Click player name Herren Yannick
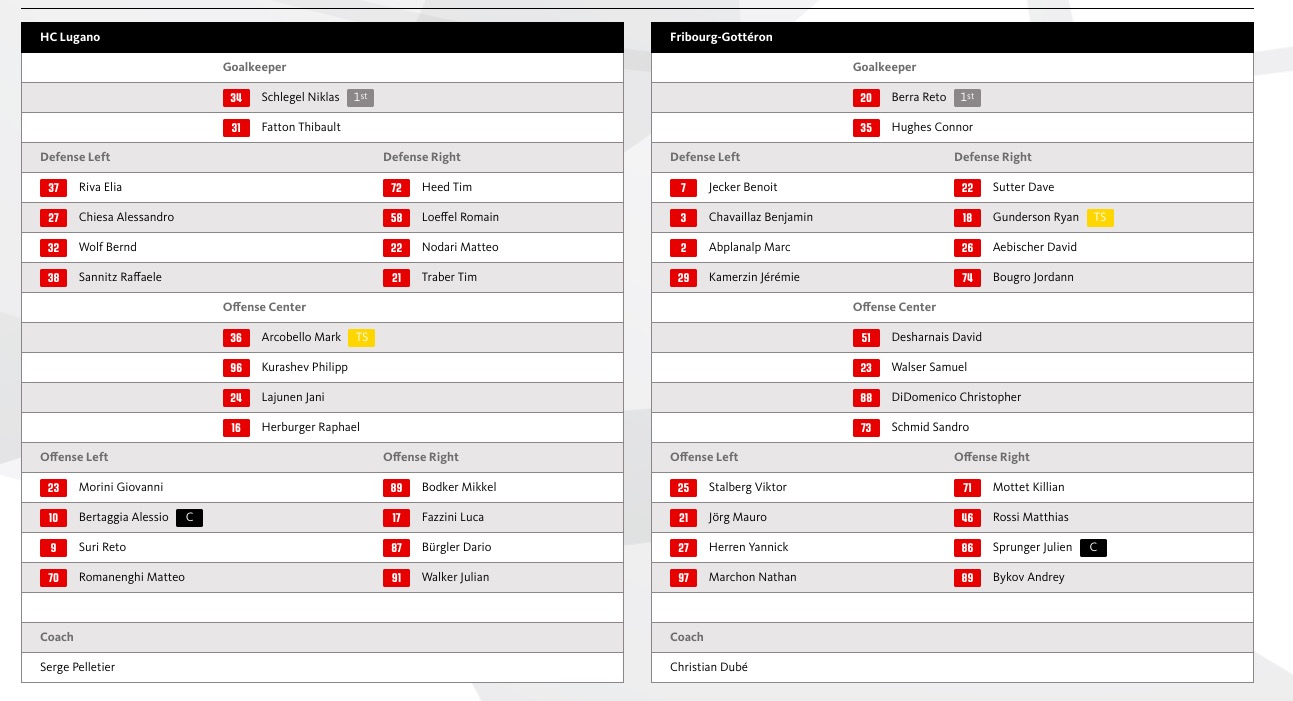The width and height of the screenshot is (1293, 701). (x=749, y=547)
